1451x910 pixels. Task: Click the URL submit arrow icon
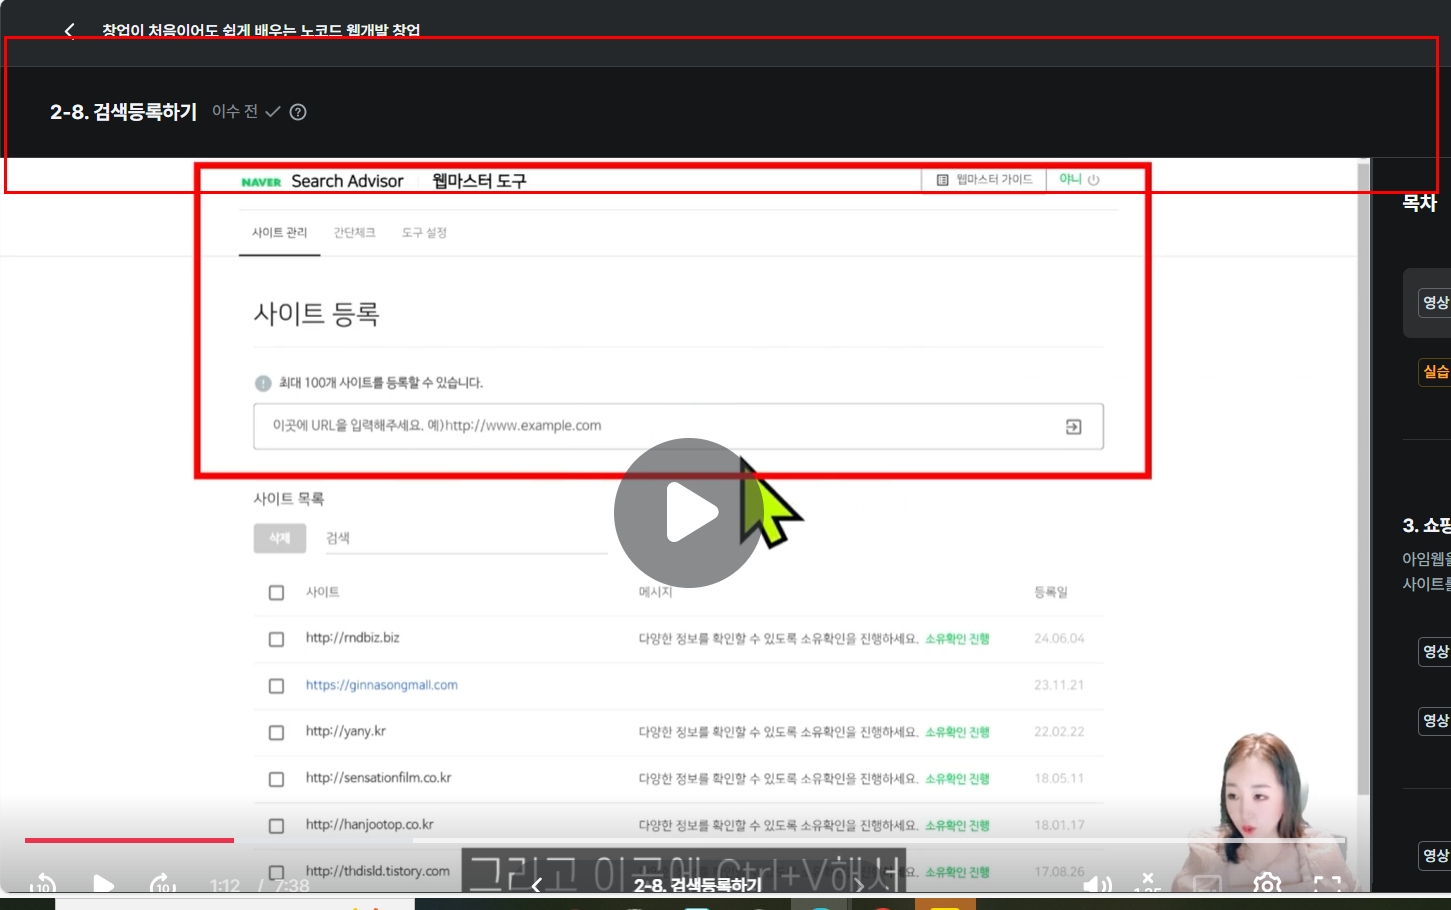click(1073, 427)
